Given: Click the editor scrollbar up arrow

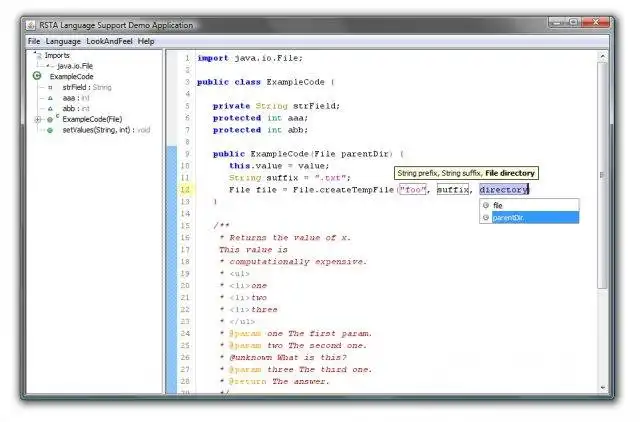Looking at the screenshot, I should (x=602, y=57).
